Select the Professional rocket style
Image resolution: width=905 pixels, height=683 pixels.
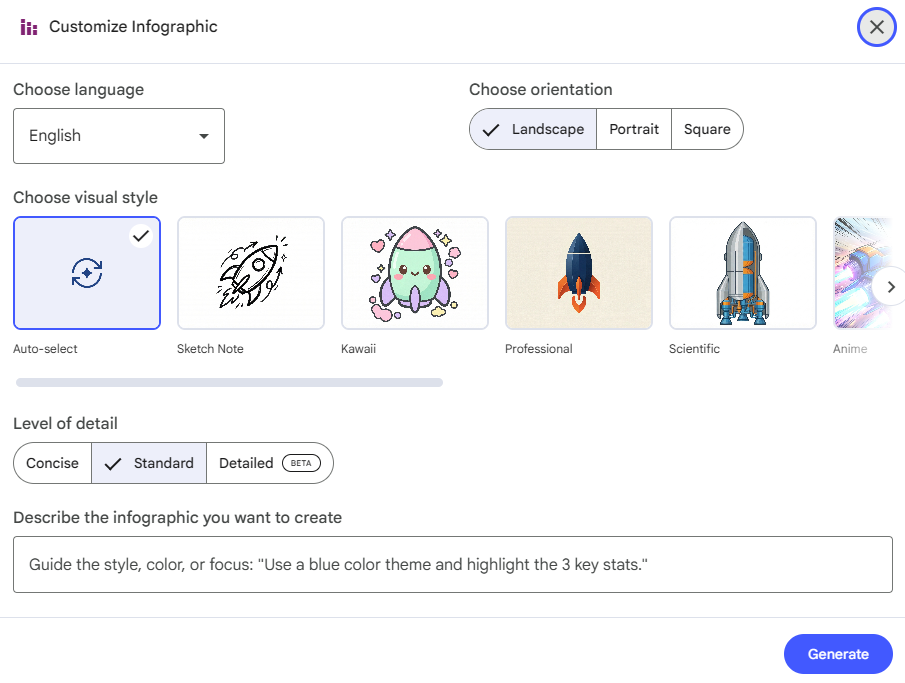[578, 272]
